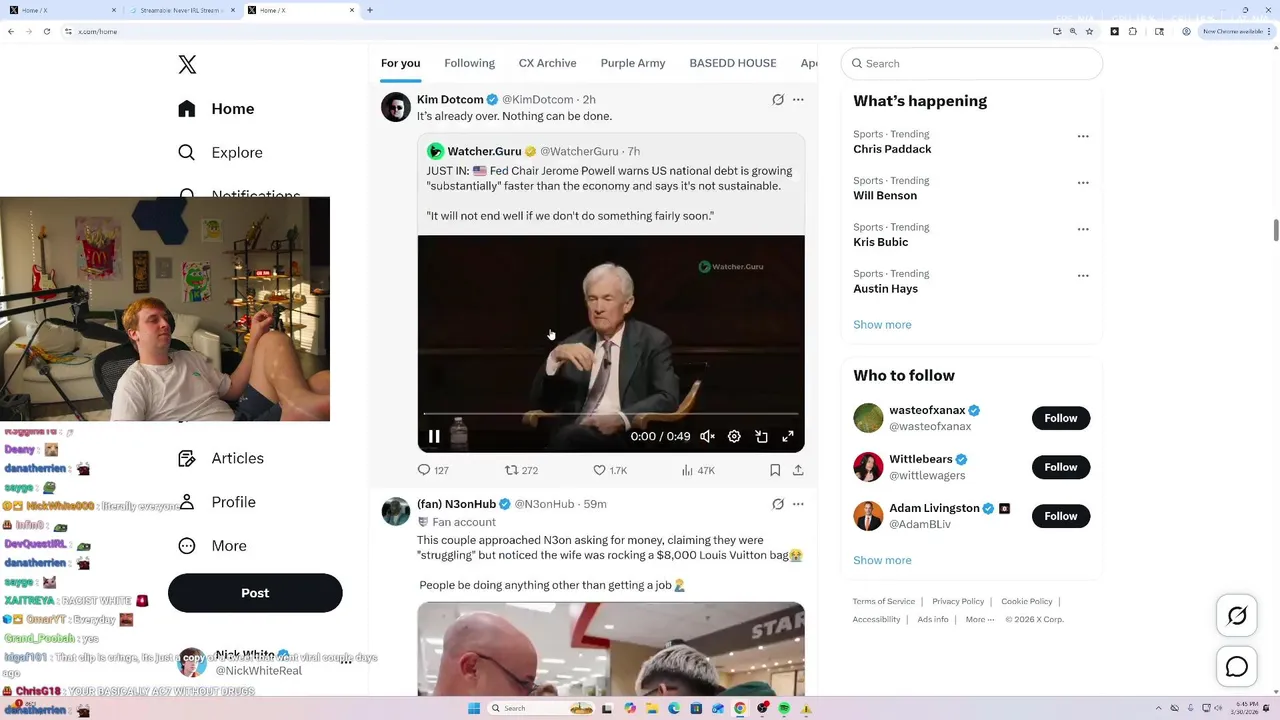
Task: Open quoted Watcher.Guru account name
Action: [x=484, y=151]
